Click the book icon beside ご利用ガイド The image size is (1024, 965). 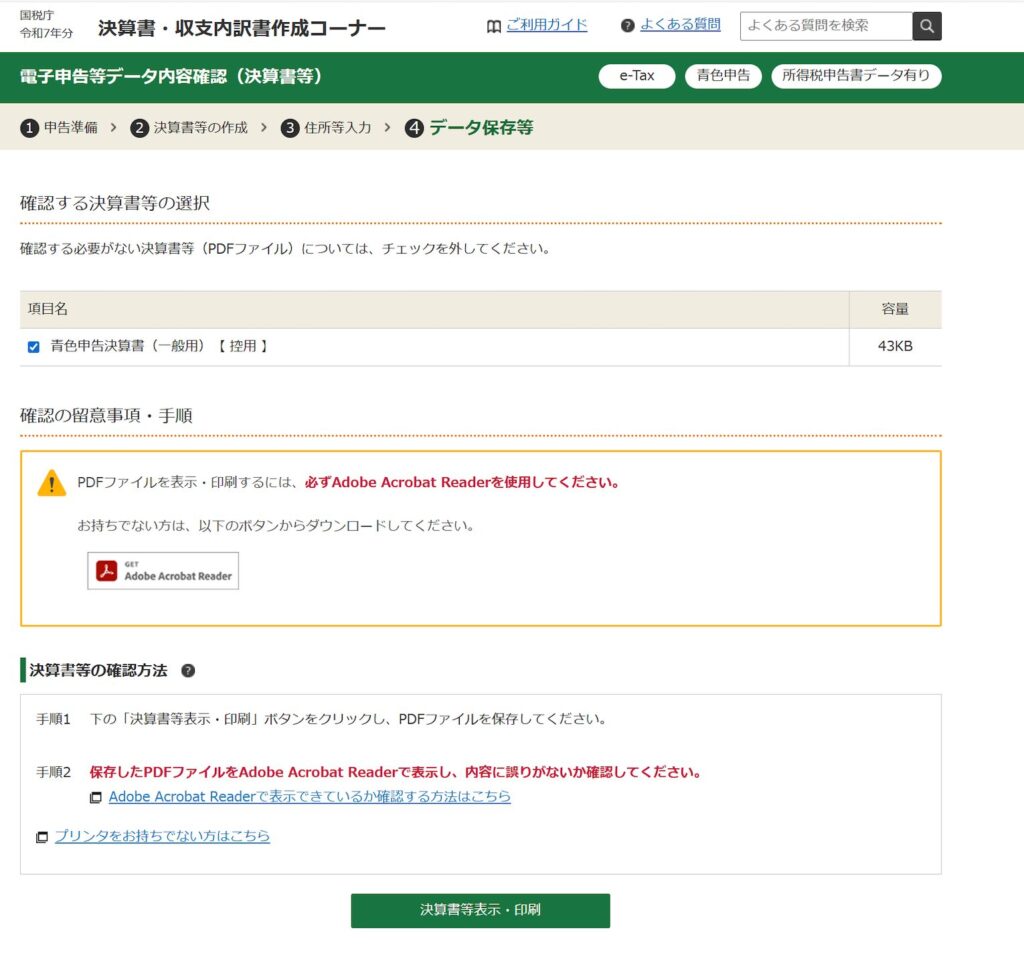click(x=493, y=26)
